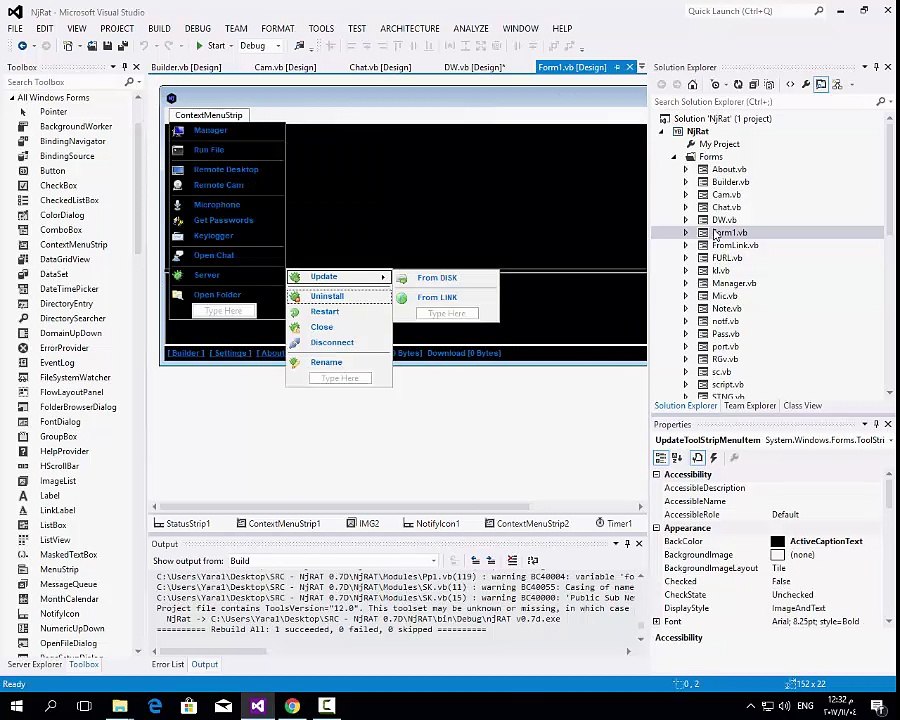This screenshot has height=720, width=900.
Task: Select Timer1 component in the component tray
Action: [614, 523]
